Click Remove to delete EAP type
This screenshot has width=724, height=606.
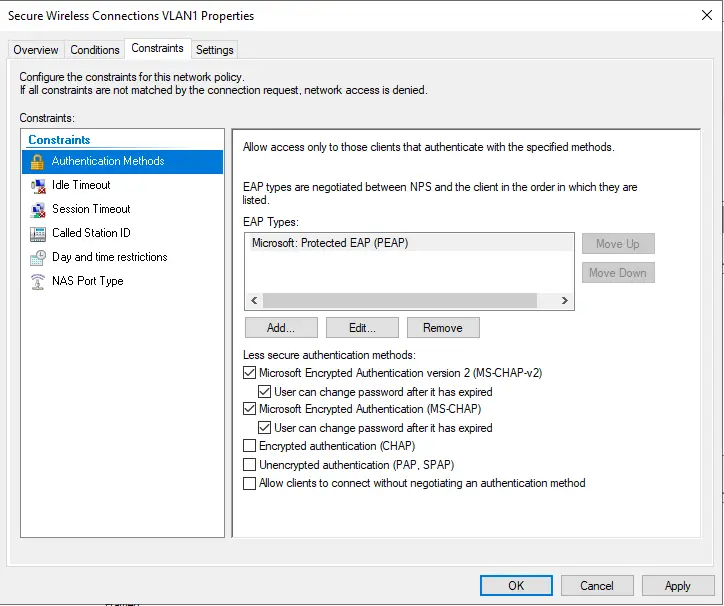[x=443, y=327]
